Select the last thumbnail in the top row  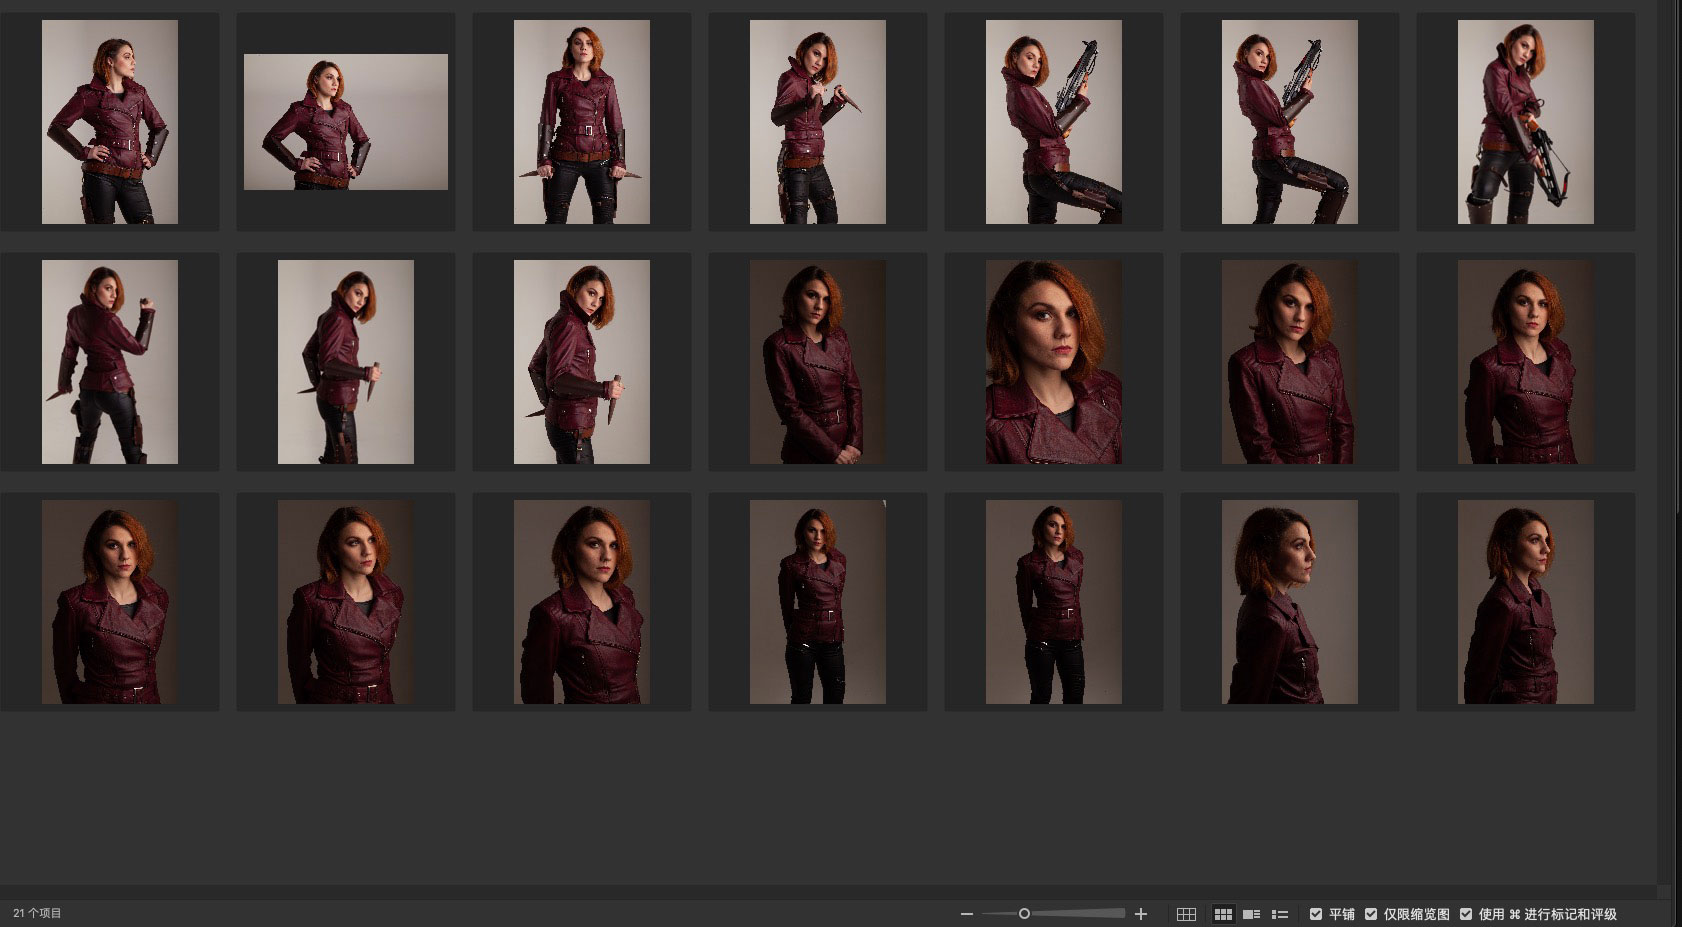pos(1525,122)
